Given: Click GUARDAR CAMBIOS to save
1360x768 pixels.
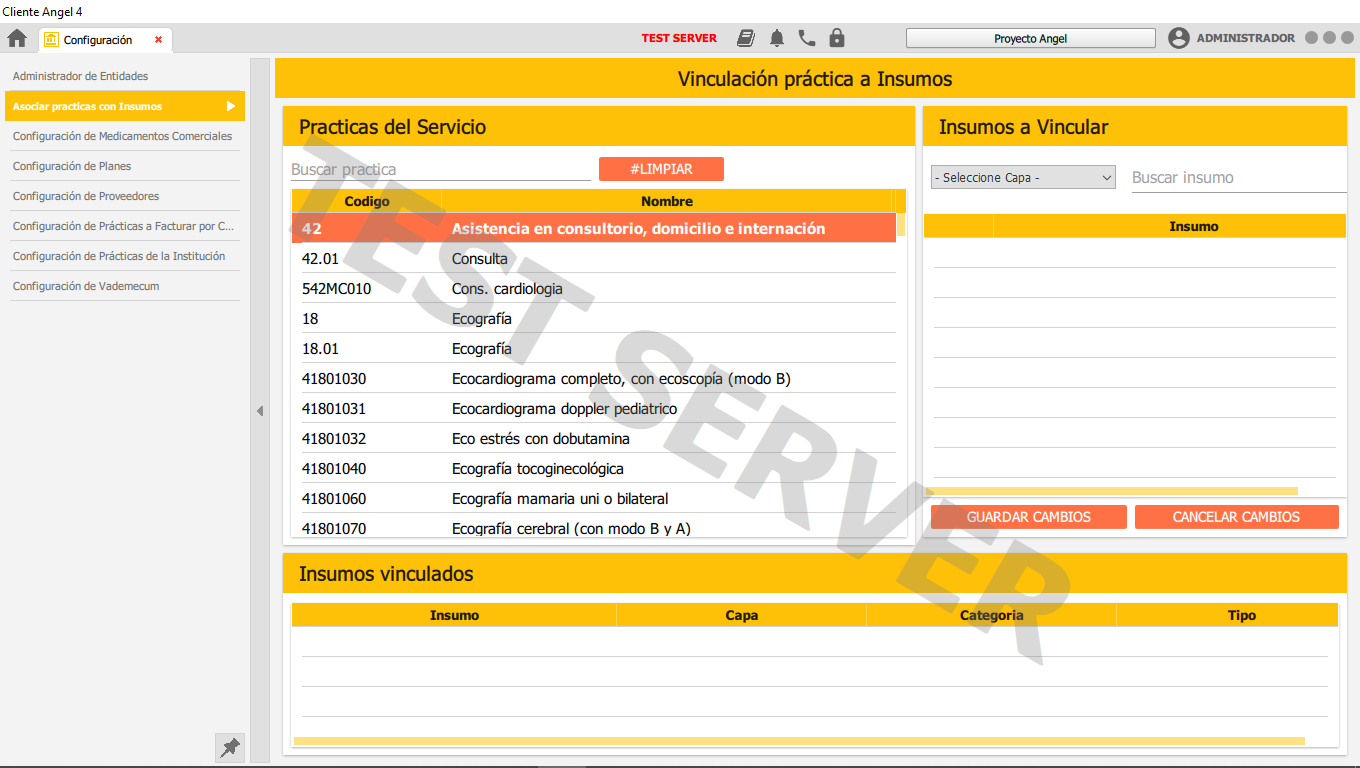Looking at the screenshot, I should 1028,516.
